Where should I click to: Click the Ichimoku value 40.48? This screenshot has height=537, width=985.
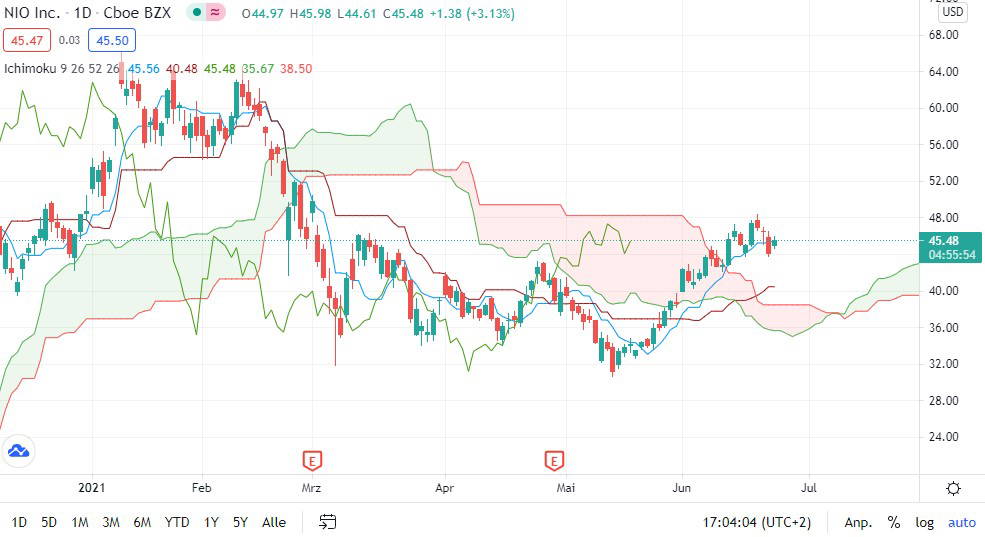point(182,68)
